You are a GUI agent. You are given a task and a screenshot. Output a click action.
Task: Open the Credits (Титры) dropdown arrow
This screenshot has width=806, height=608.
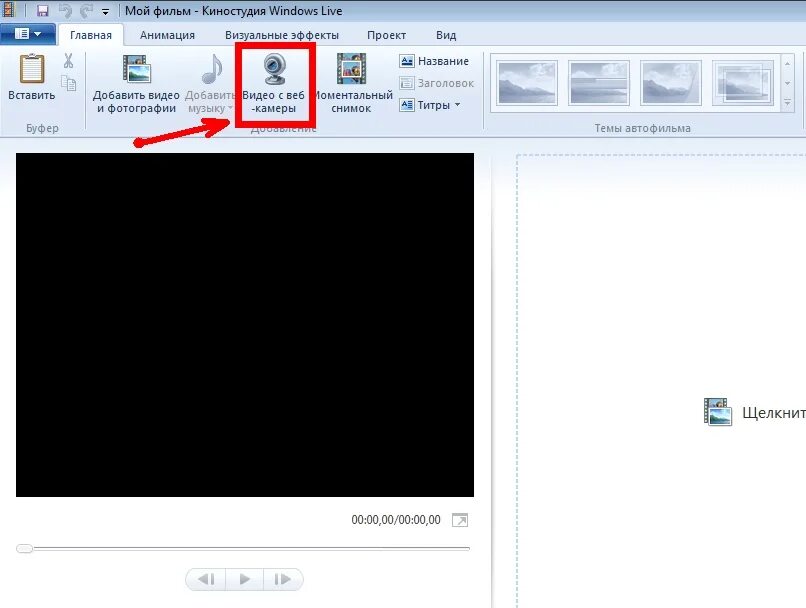click(x=457, y=105)
